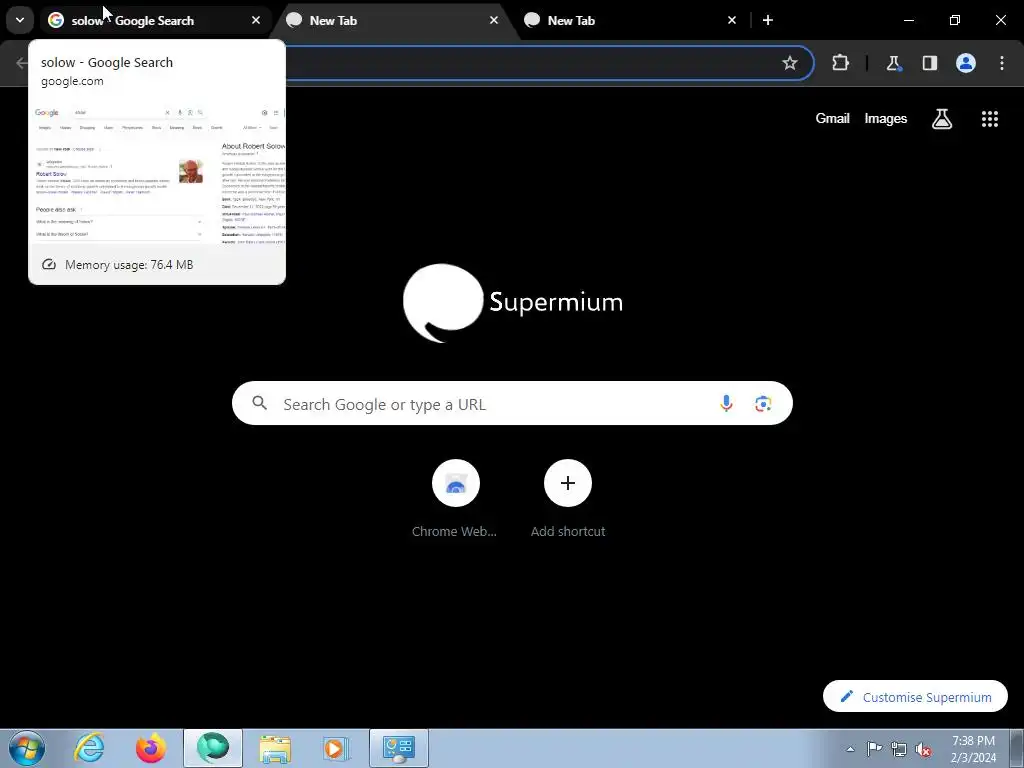Open Windows Media Player from taskbar
Image resolution: width=1024 pixels, height=768 pixels.
coord(336,748)
